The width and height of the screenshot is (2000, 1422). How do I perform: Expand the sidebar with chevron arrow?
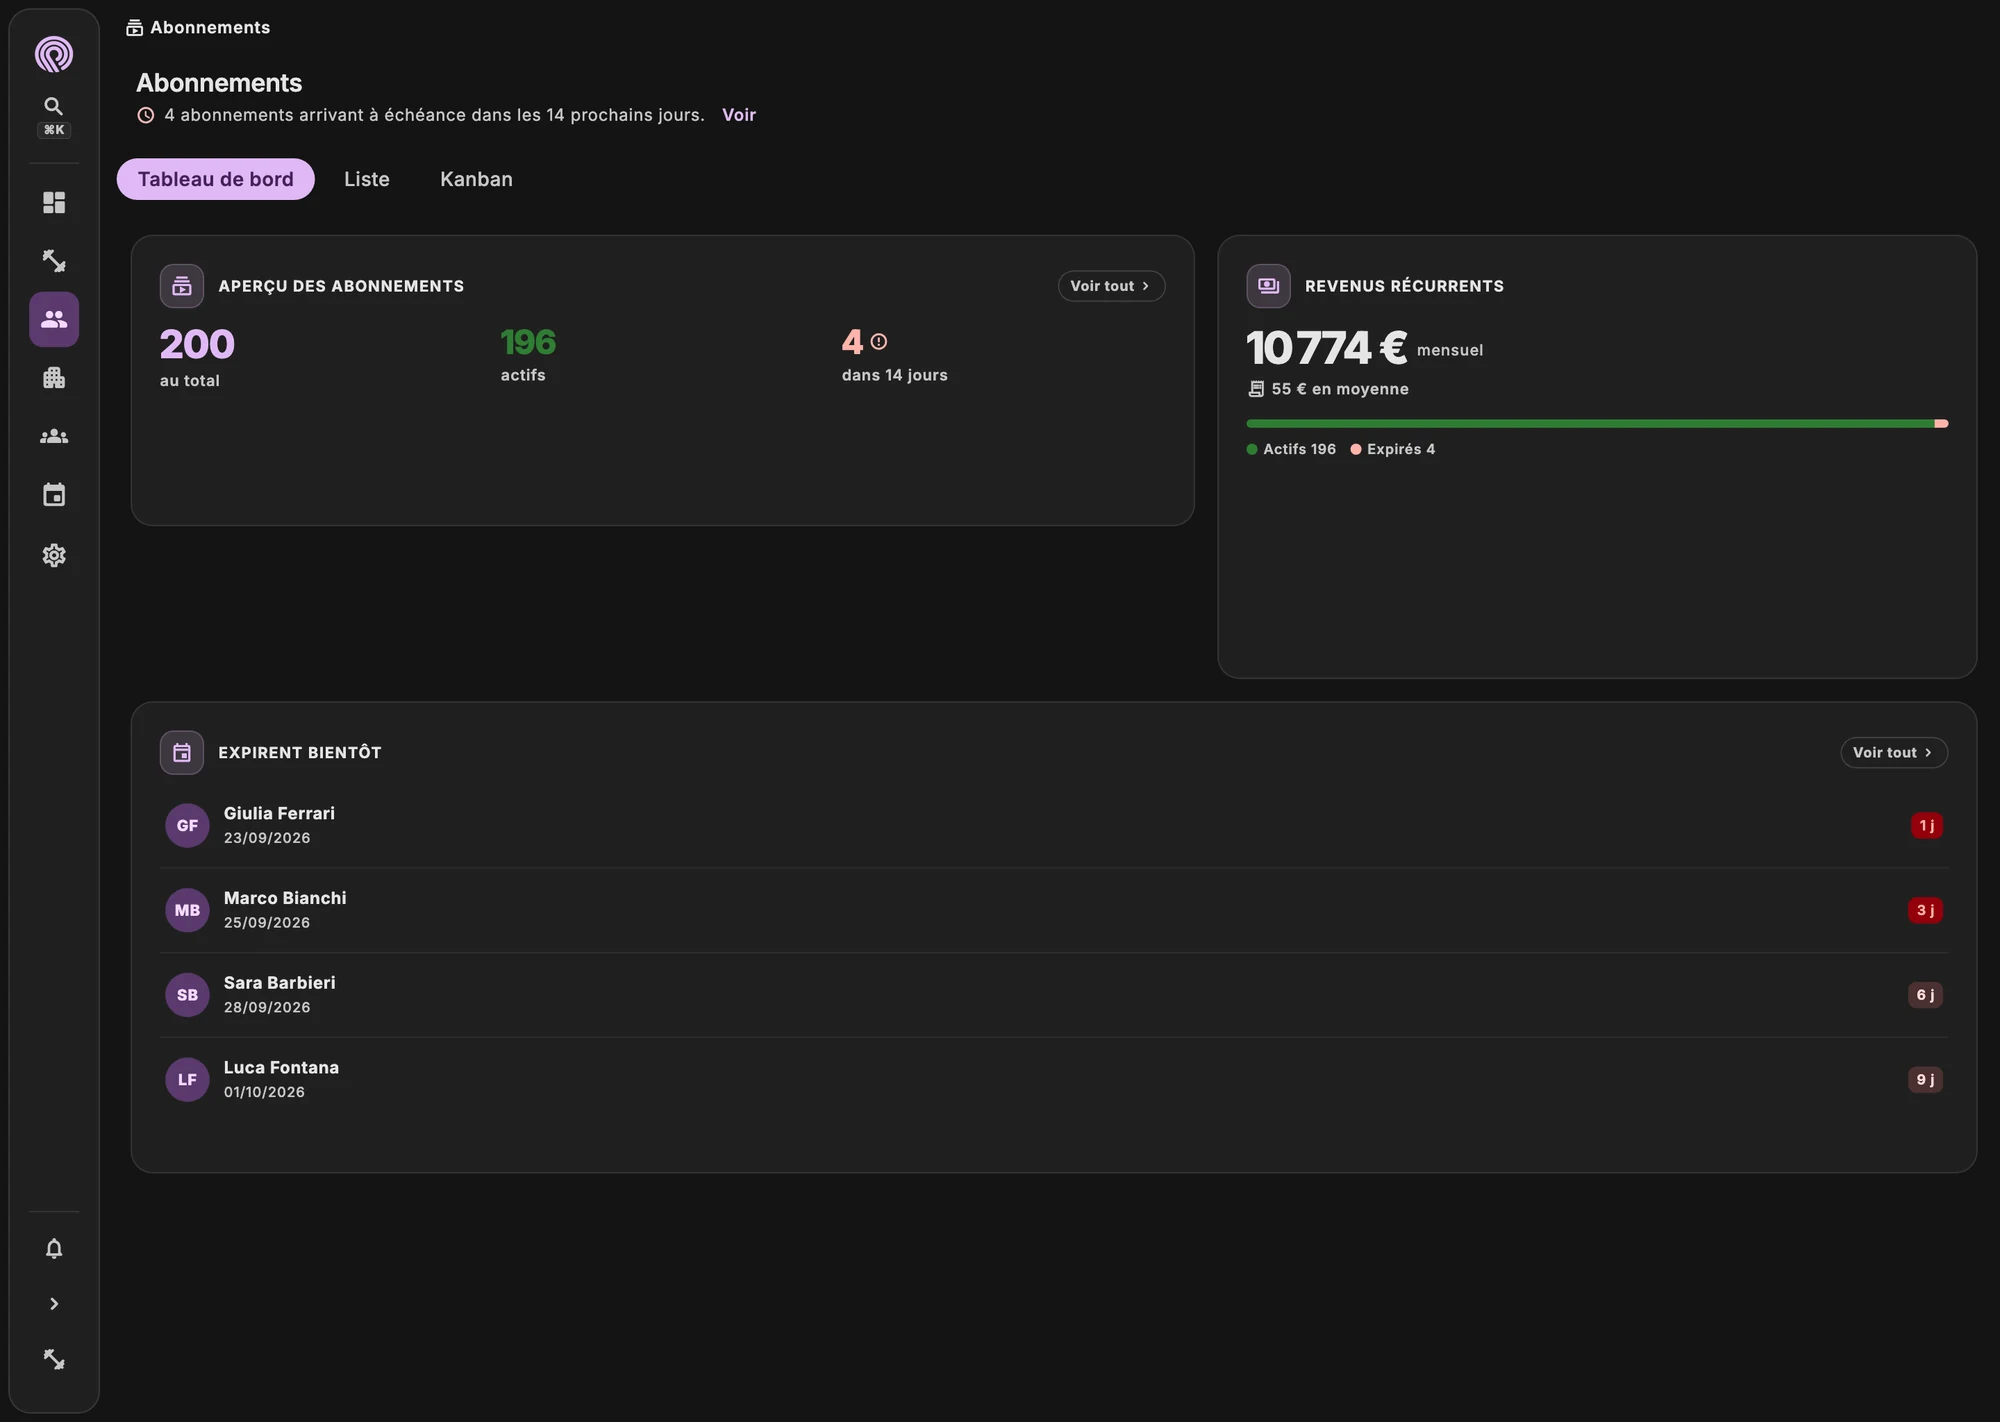(54, 1304)
